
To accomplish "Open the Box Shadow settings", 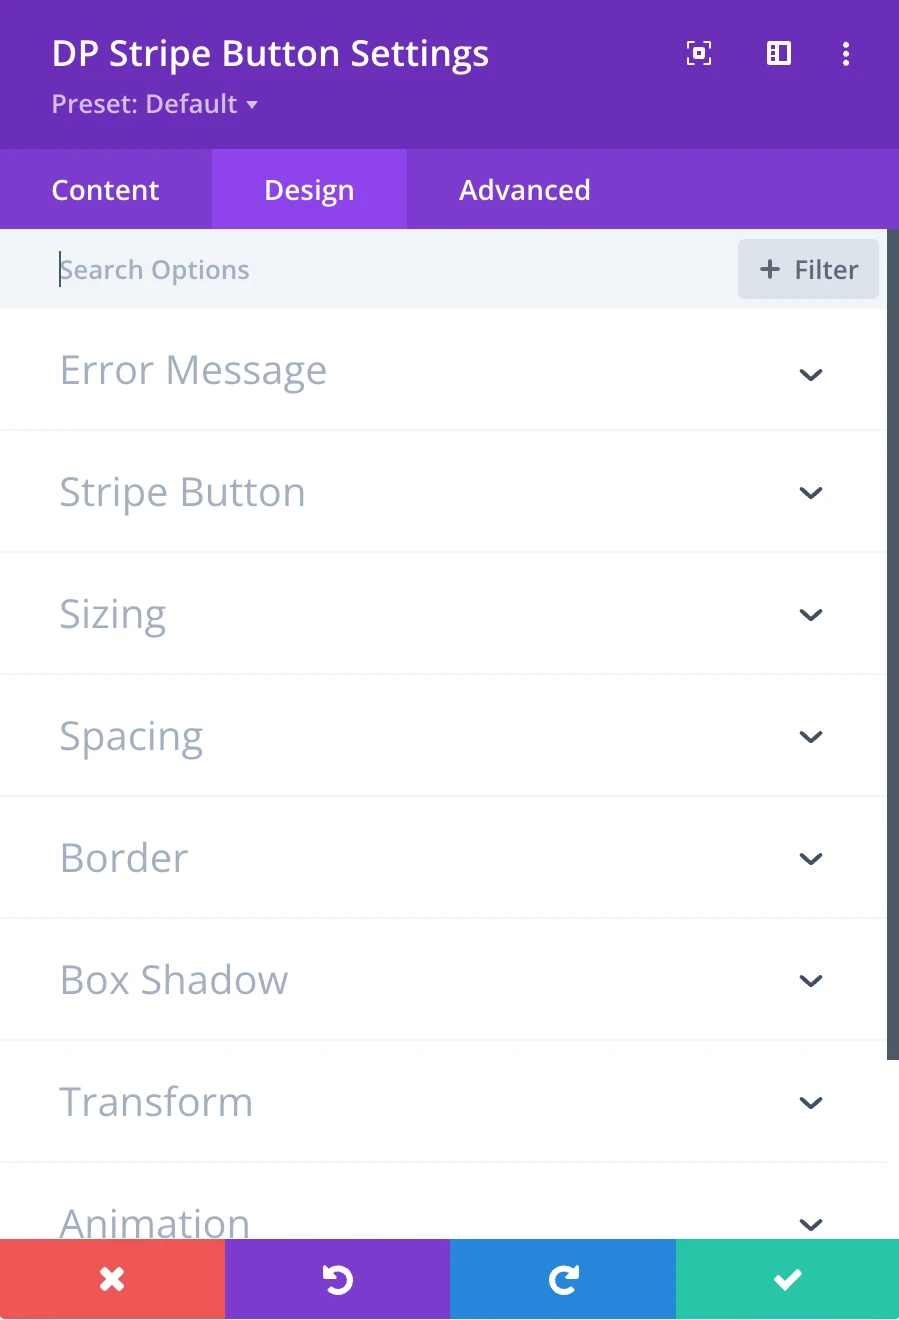I will pyautogui.click(x=810, y=981).
